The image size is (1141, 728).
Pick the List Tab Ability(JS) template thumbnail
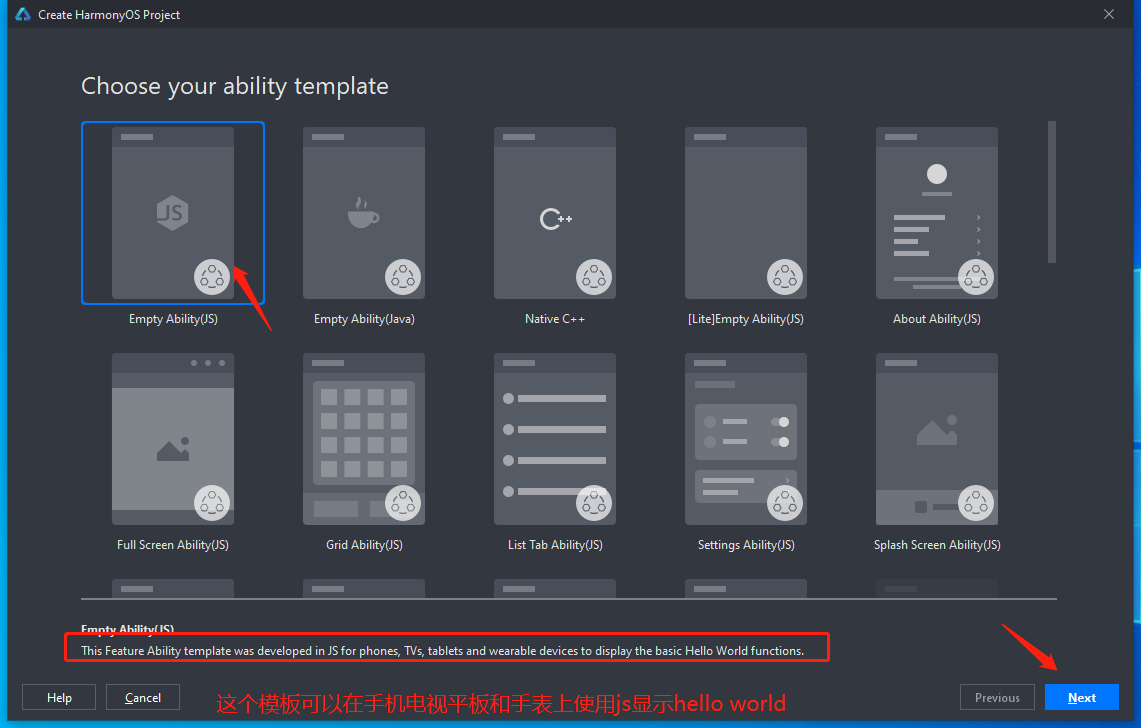554,439
